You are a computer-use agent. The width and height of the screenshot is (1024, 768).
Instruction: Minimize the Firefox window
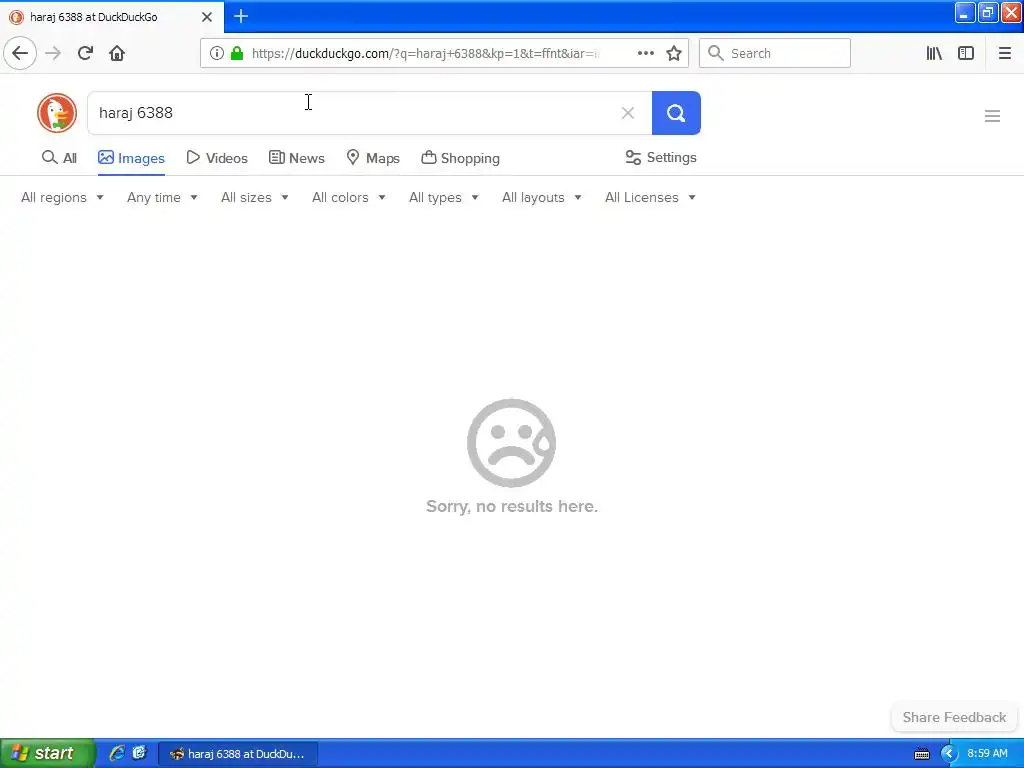(965, 12)
